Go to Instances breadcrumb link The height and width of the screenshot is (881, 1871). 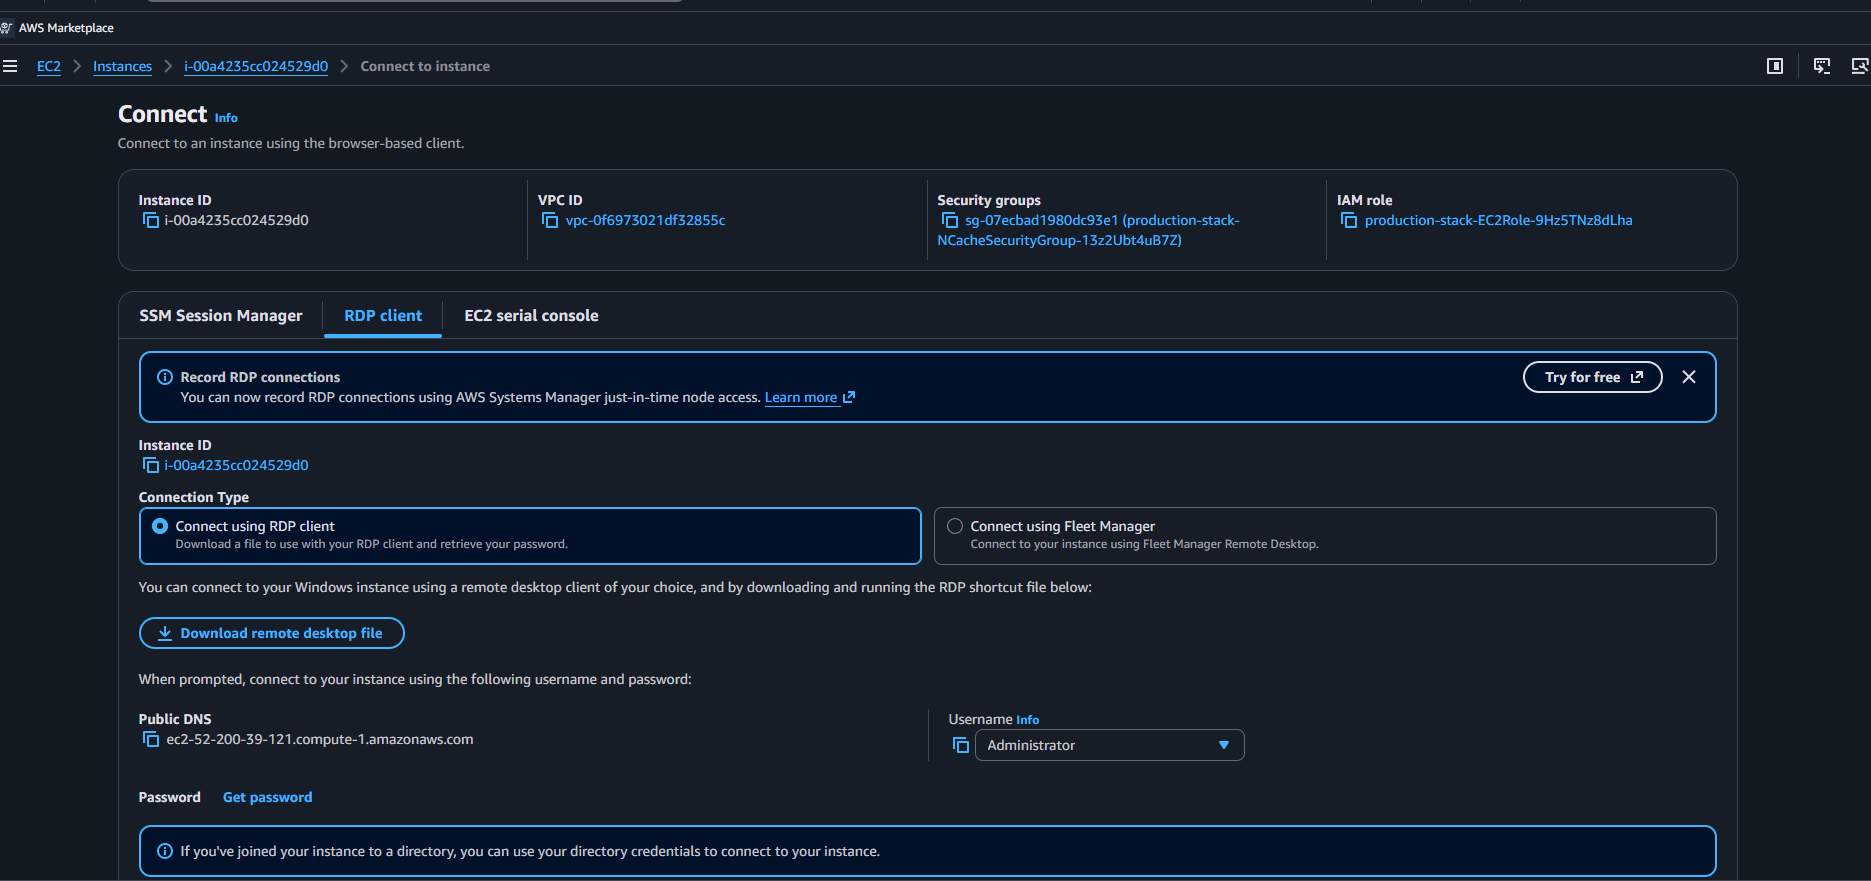point(122,66)
